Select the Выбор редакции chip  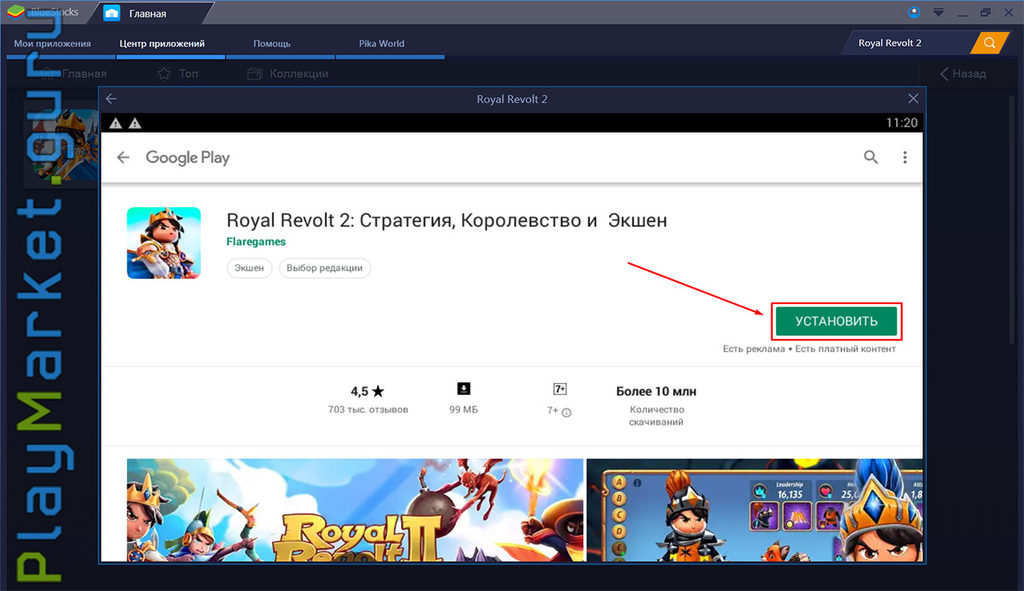tap(325, 268)
